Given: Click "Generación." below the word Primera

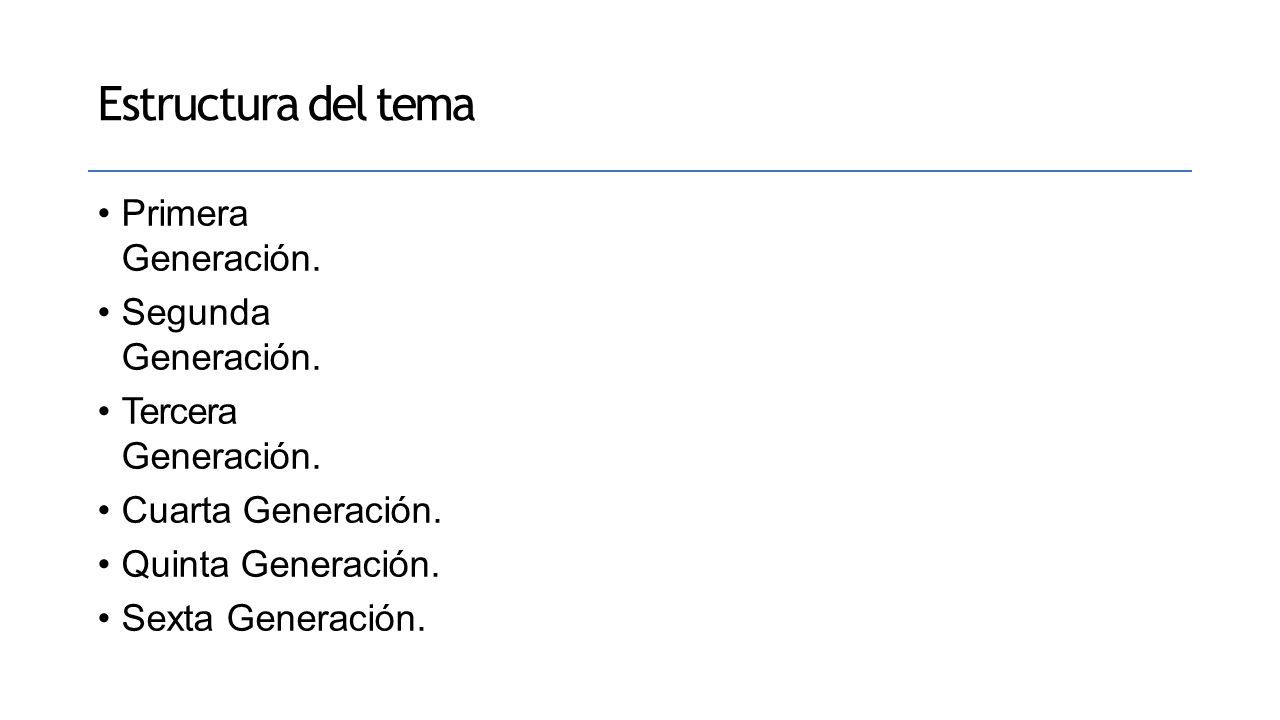Looking at the screenshot, I should (221, 261).
